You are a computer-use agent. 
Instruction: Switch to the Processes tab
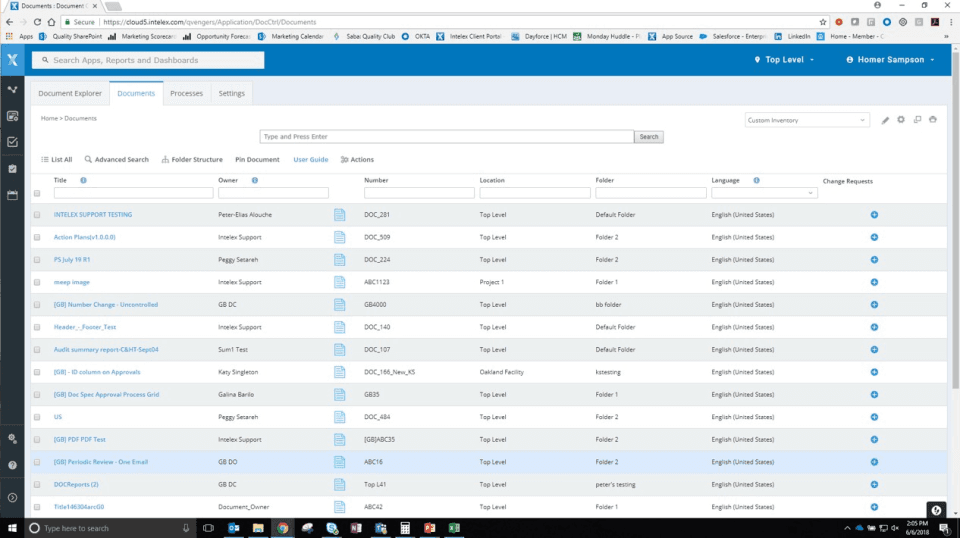pos(186,94)
